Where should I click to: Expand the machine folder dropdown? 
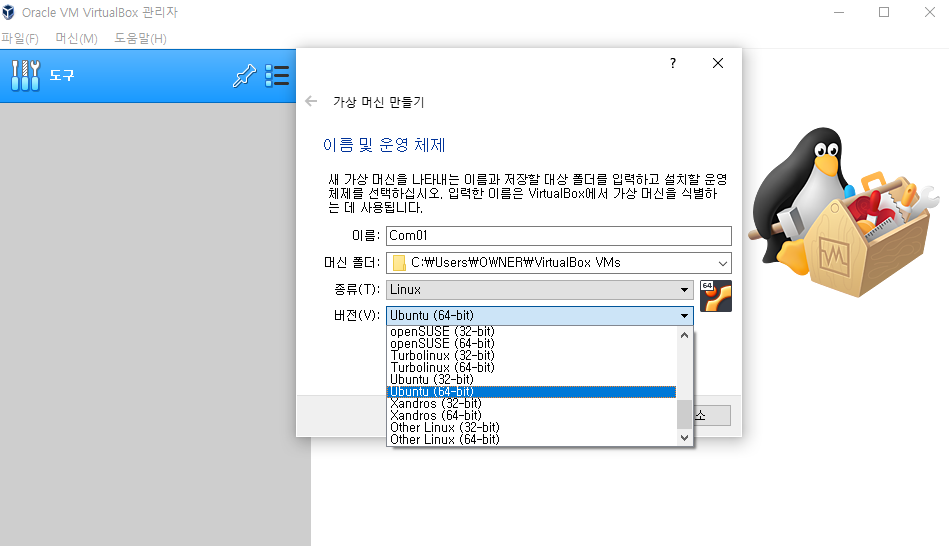722,263
